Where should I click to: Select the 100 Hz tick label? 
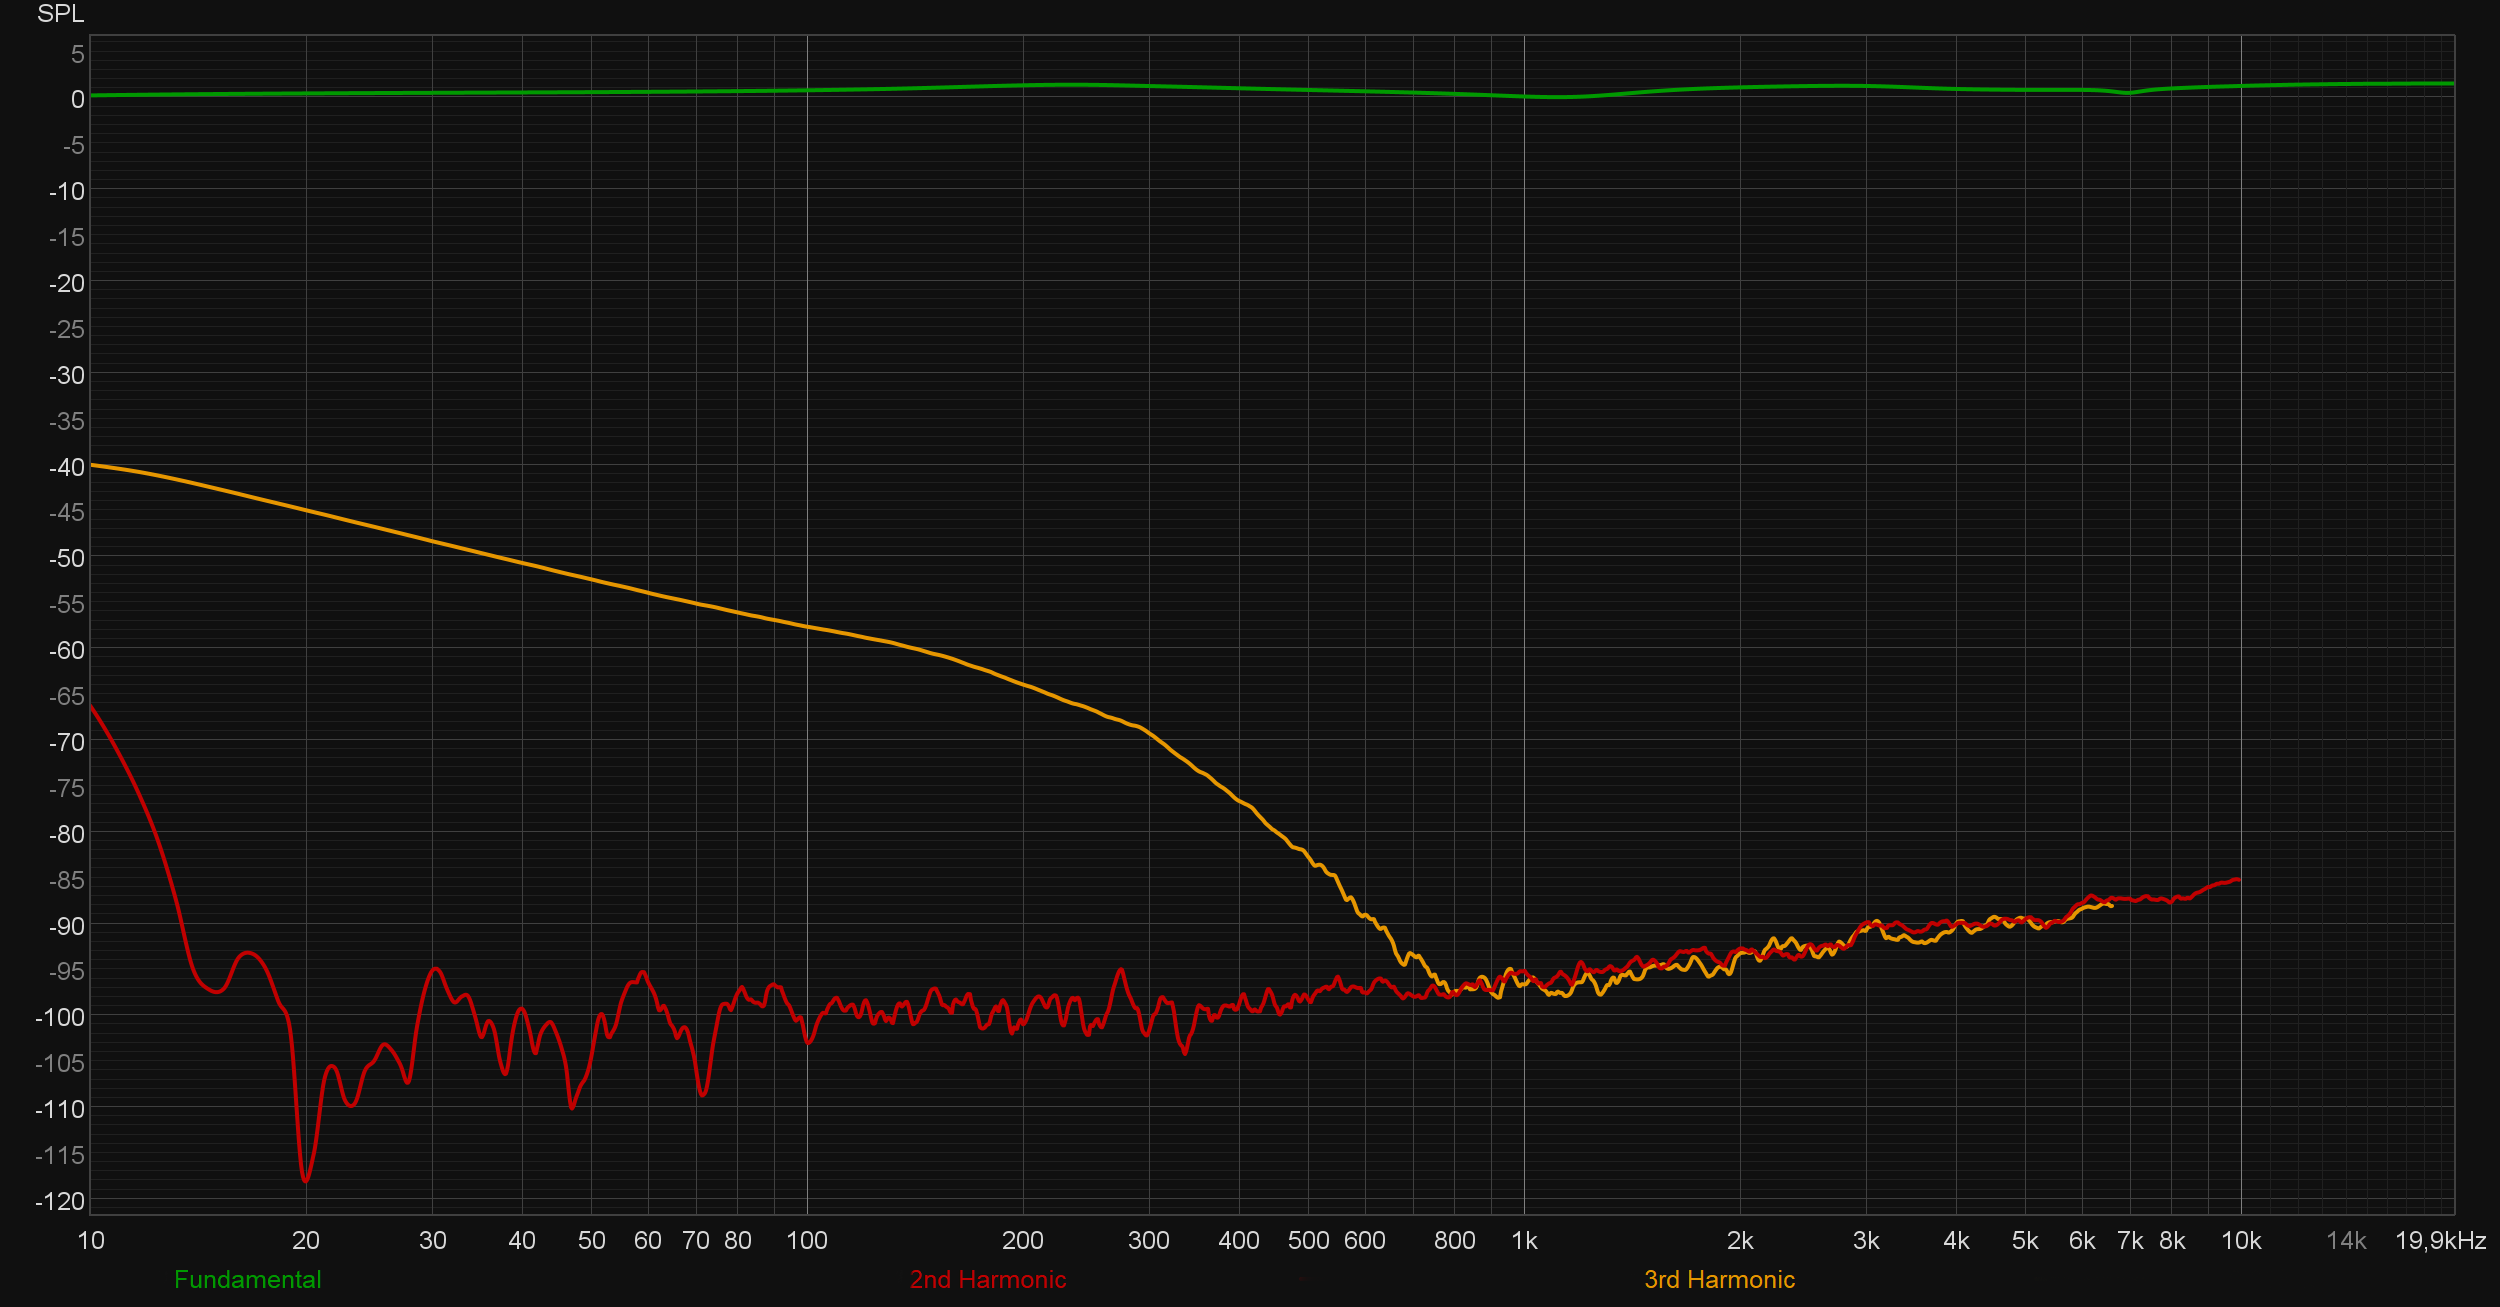[806, 1241]
